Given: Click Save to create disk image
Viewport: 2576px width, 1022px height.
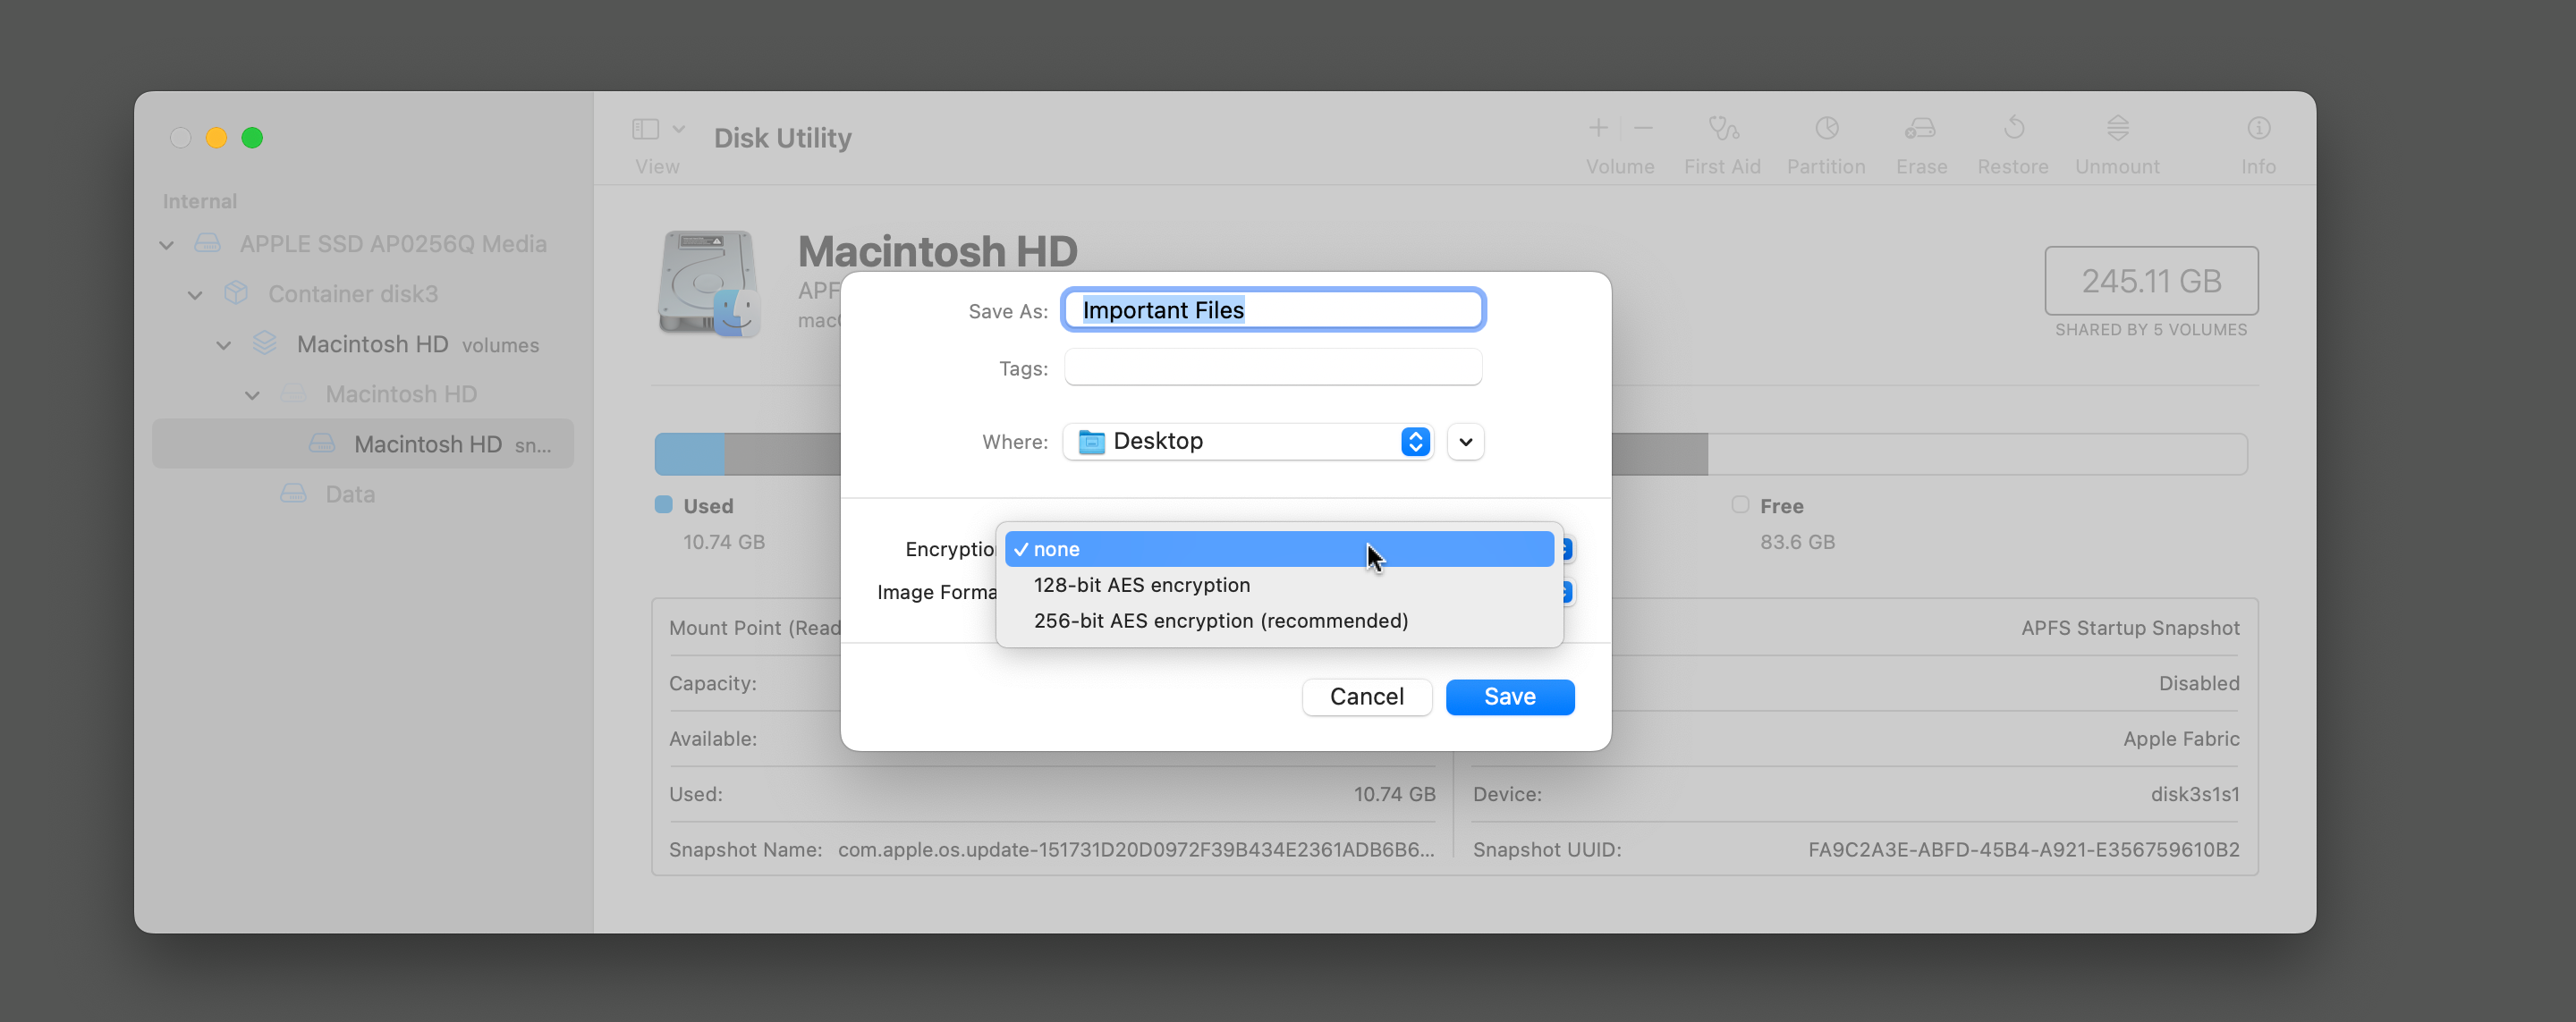Looking at the screenshot, I should click(x=1508, y=695).
